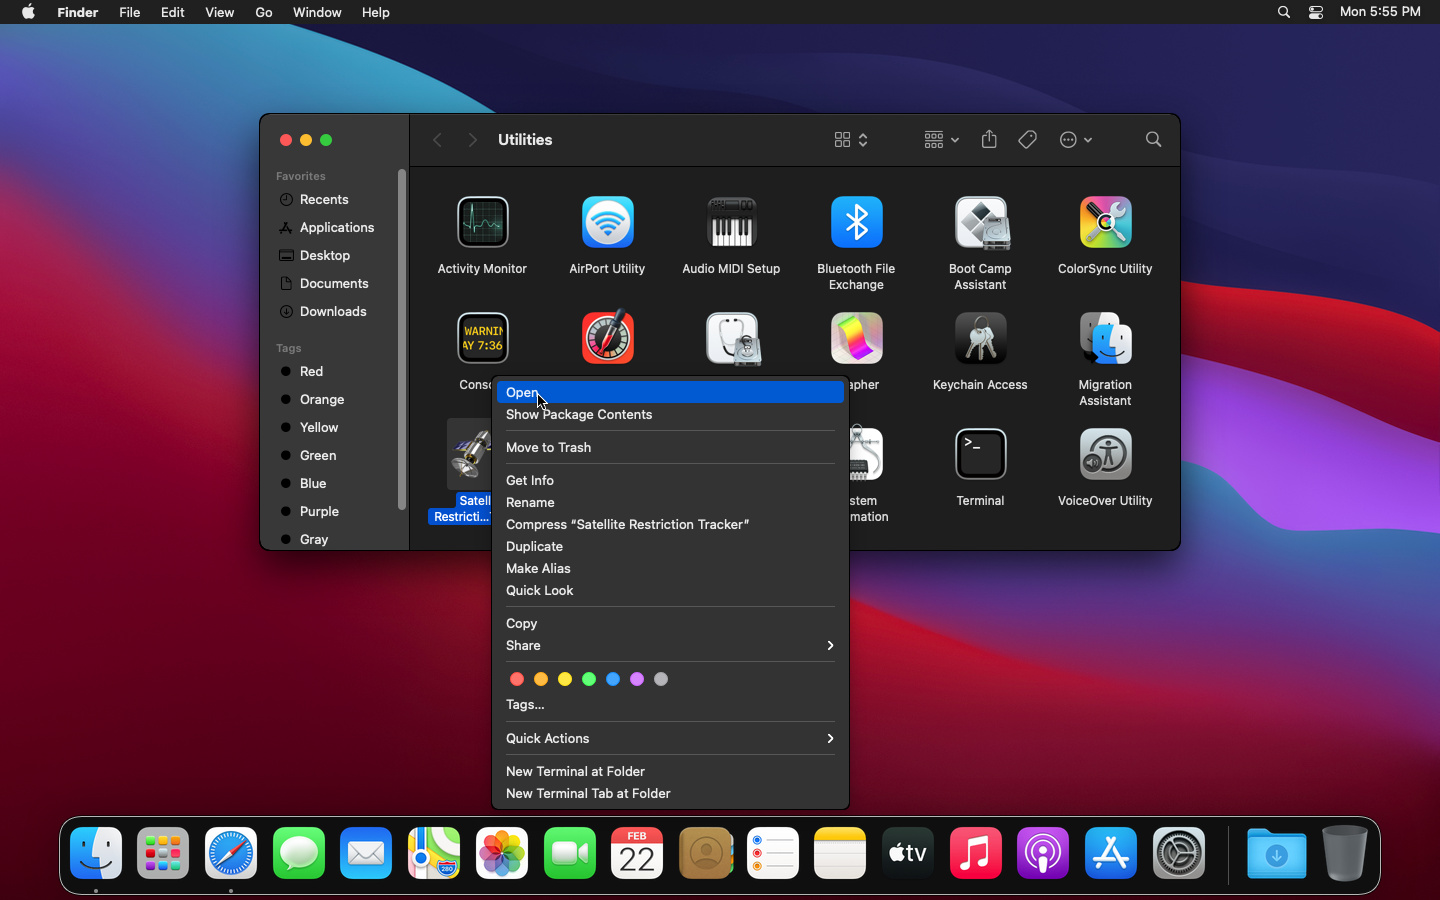Apply the green tag color dot
The width and height of the screenshot is (1440, 900).
click(x=589, y=680)
